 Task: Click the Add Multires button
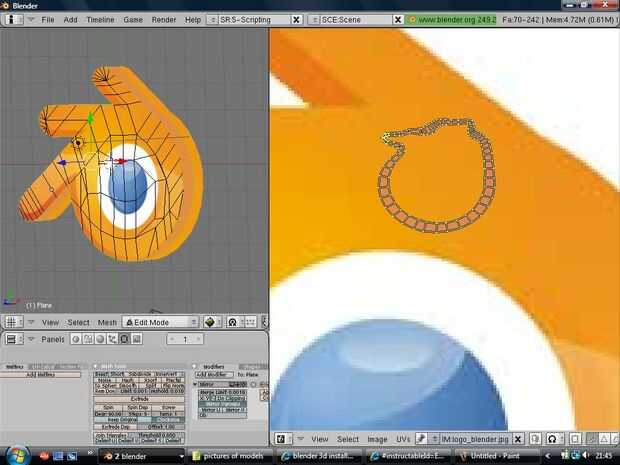[x=40, y=374]
